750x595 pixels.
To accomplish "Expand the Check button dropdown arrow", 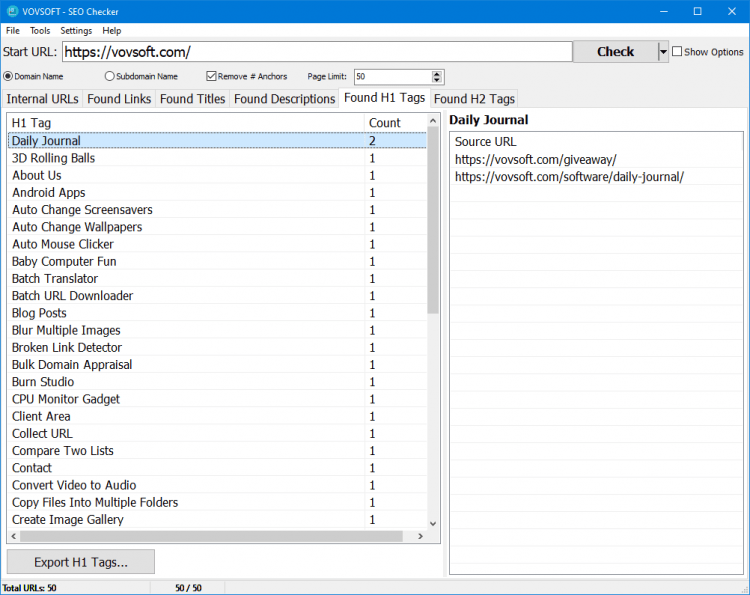I will 663,52.
